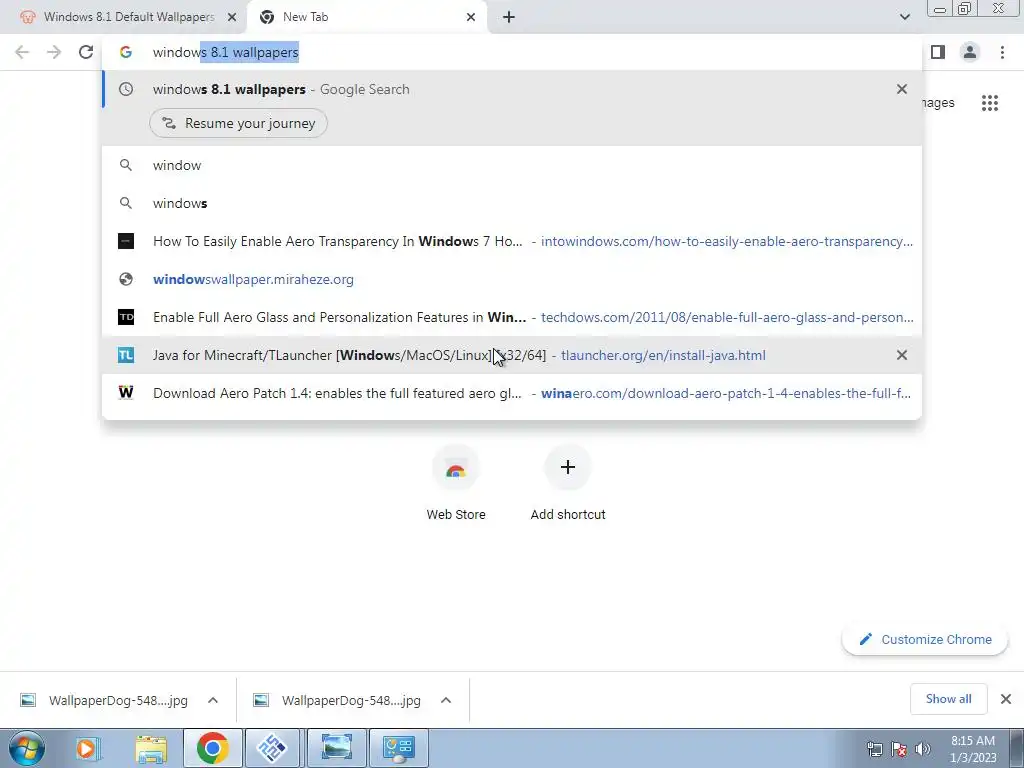Image resolution: width=1024 pixels, height=768 pixels.
Task: Open windowswallpaper.miraheze.org suggestion
Action: click(x=512, y=279)
